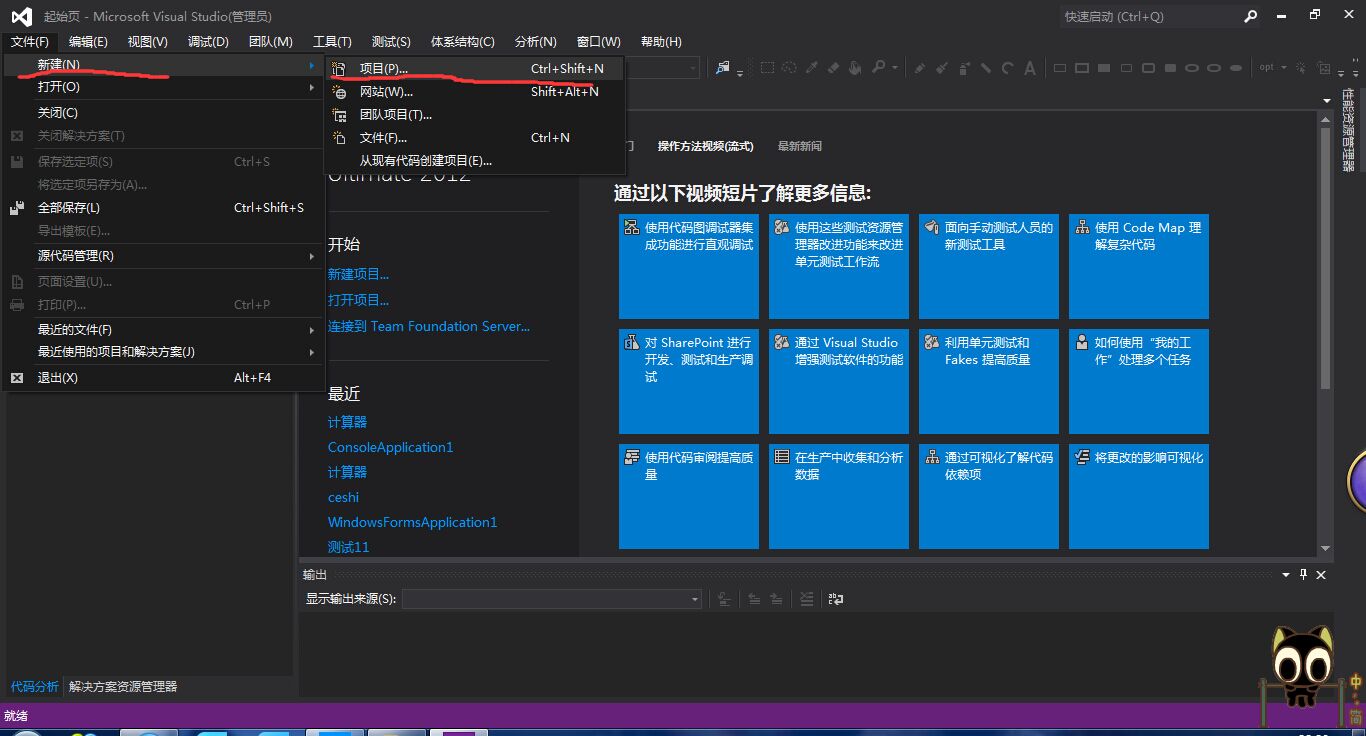
Task: Select the Airbrush spray tool
Action: pos(964,68)
